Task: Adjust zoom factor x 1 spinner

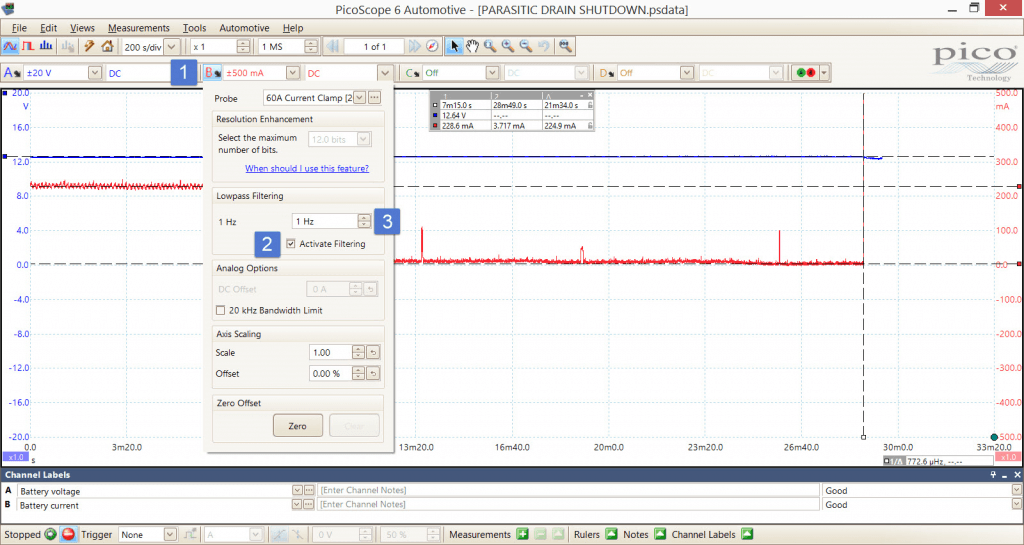Action: click(244, 47)
